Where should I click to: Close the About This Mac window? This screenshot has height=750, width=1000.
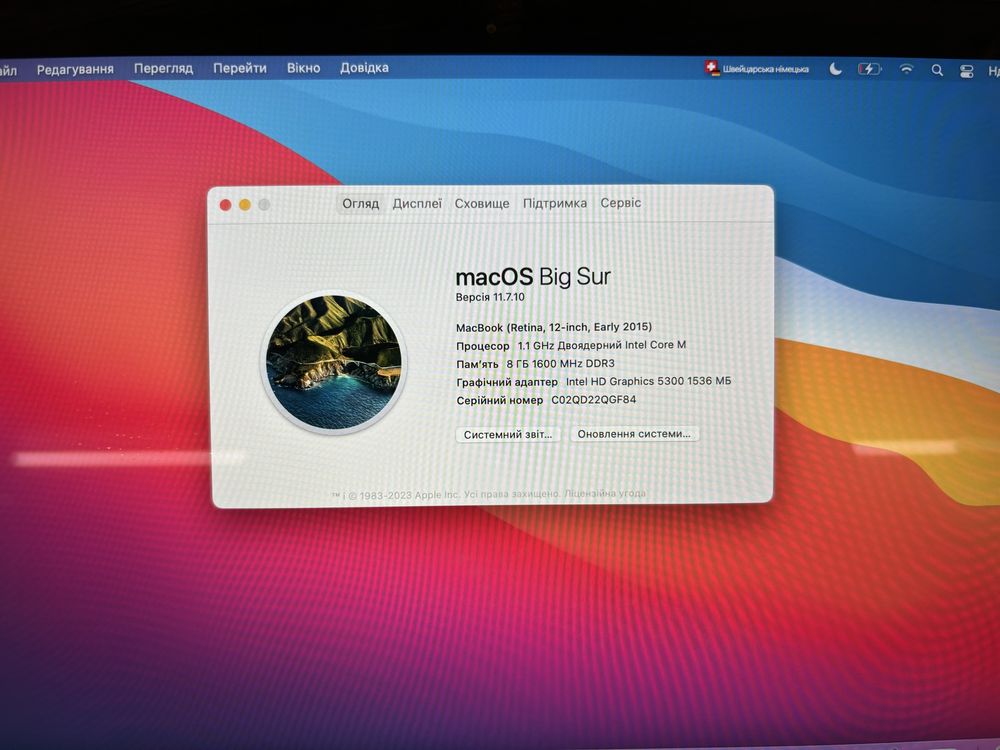[225, 205]
